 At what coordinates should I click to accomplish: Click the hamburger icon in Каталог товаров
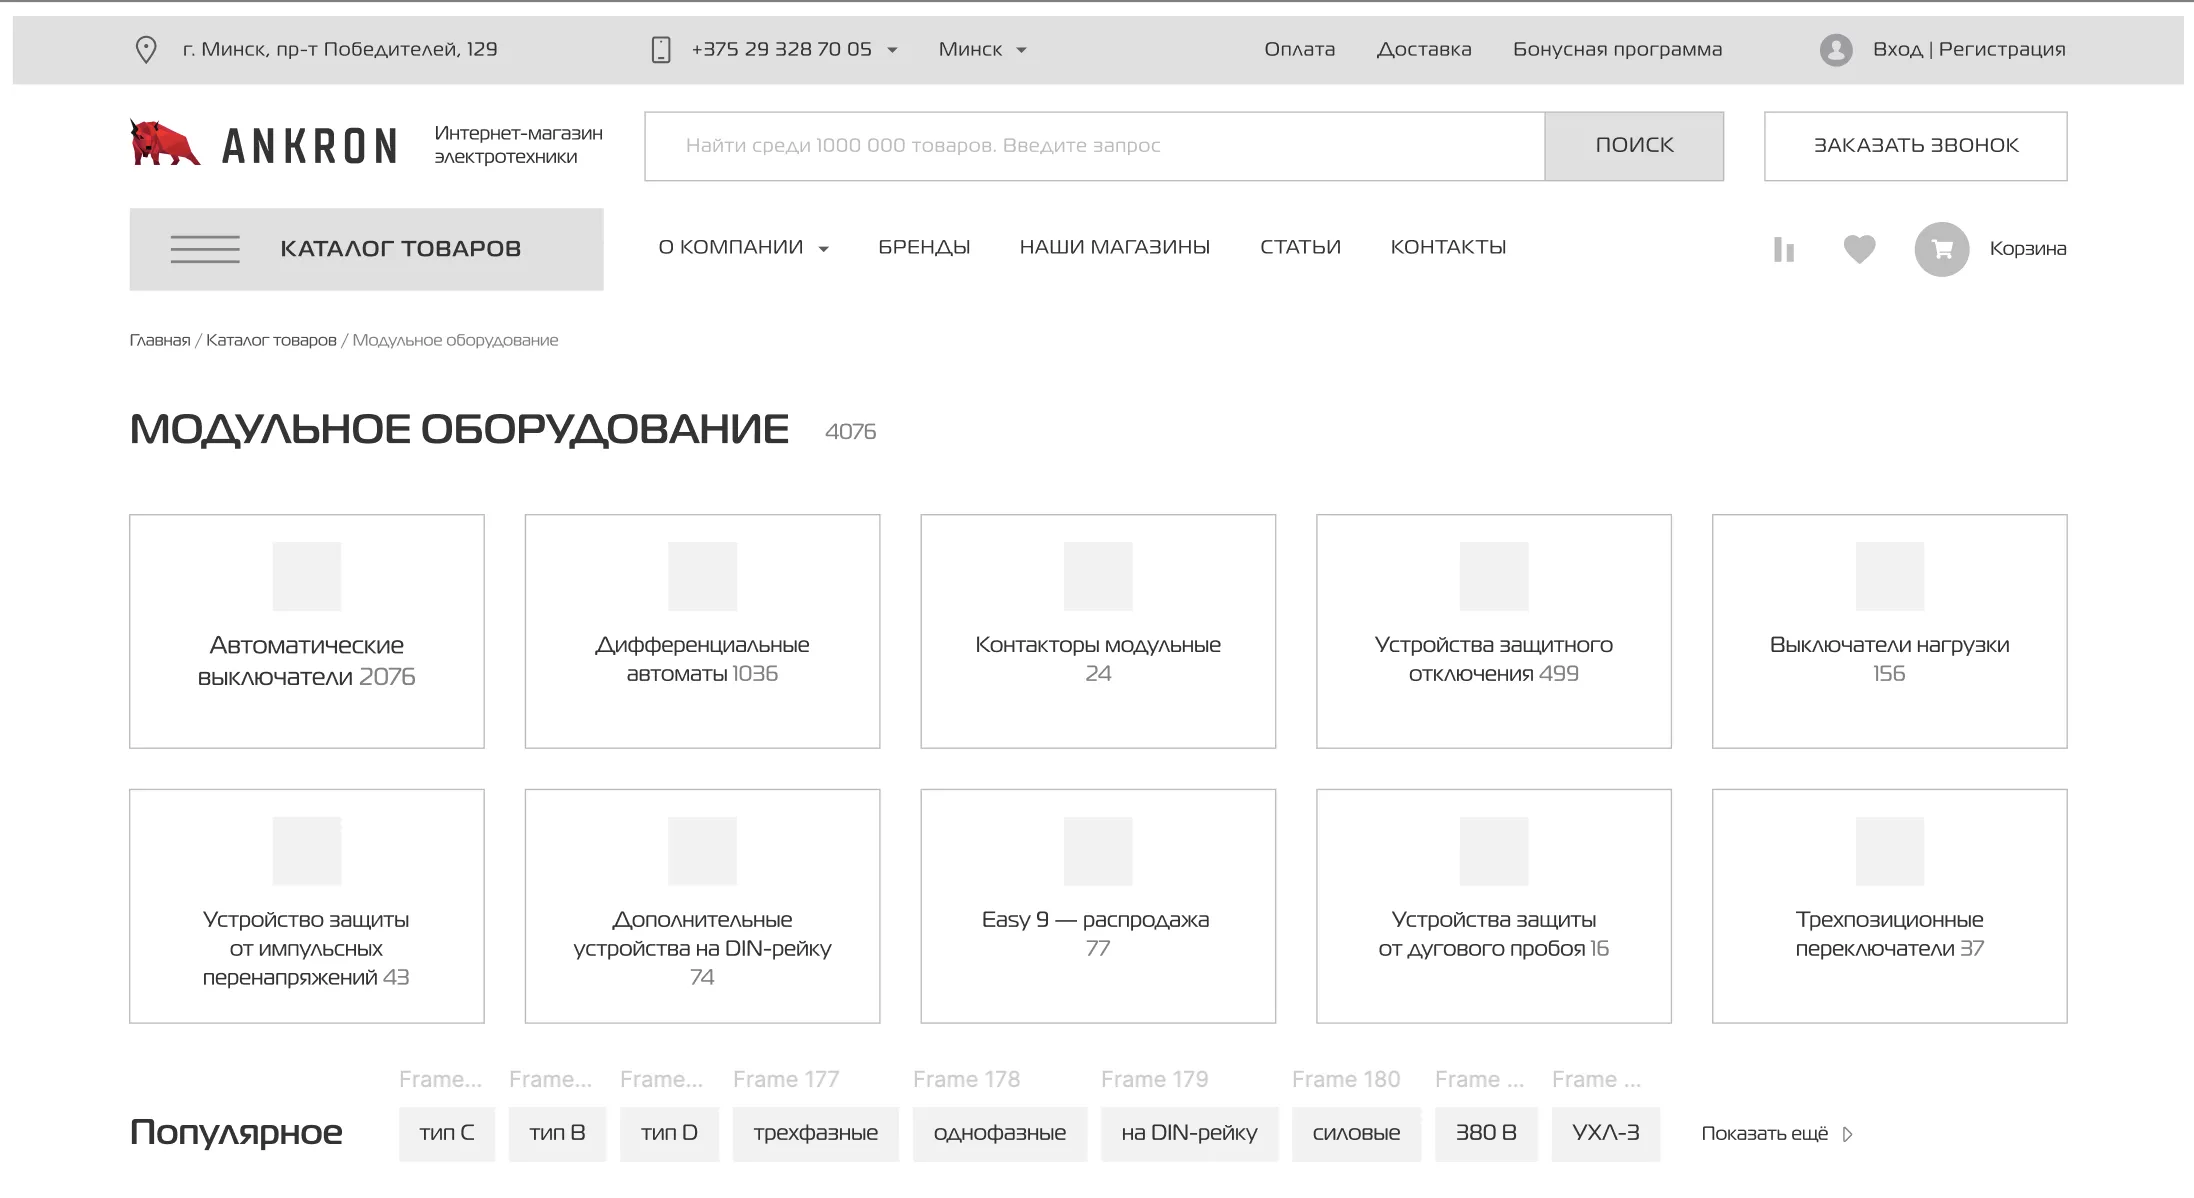click(205, 249)
